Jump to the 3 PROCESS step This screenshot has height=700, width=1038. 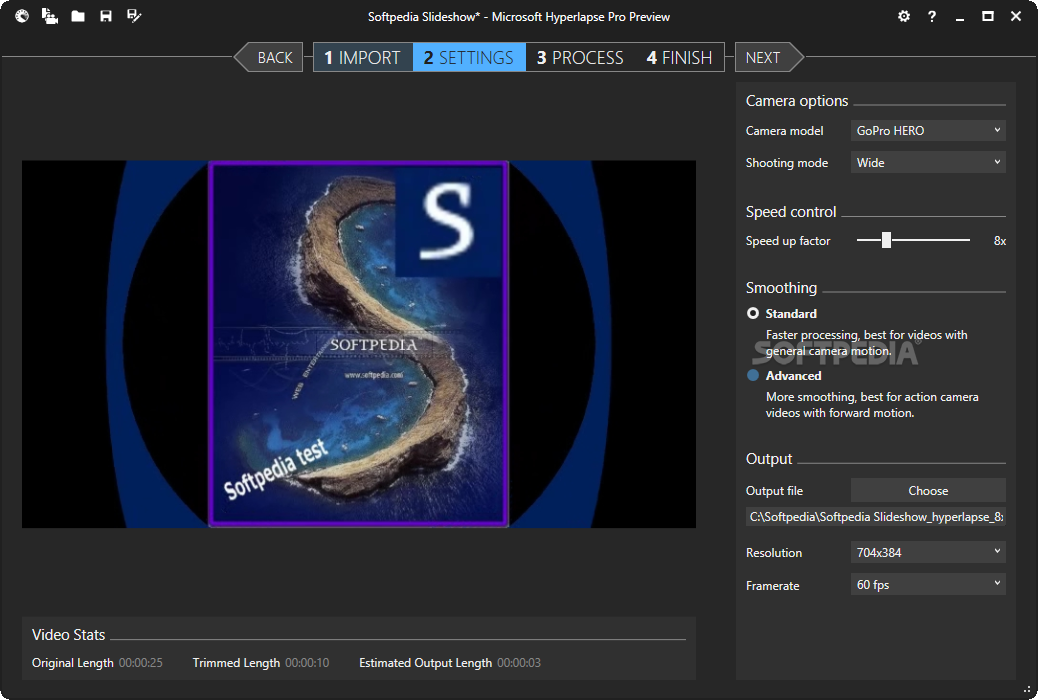tap(581, 58)
